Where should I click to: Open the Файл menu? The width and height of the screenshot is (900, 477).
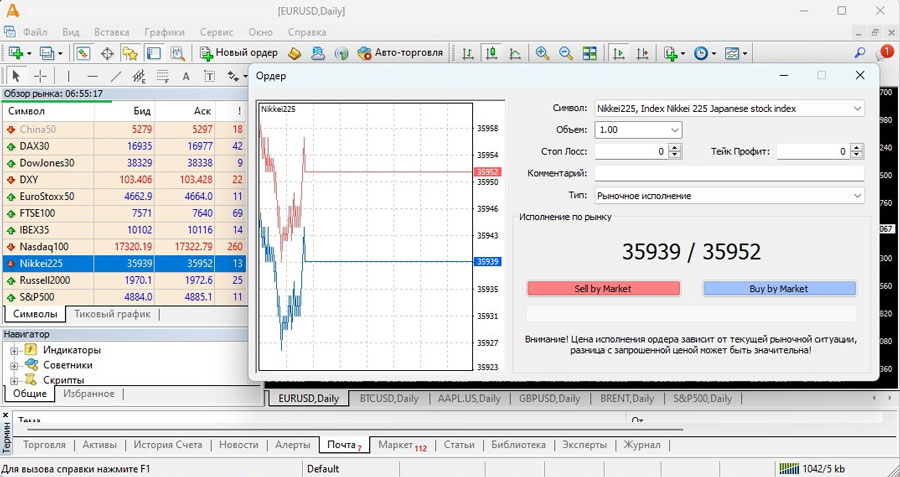(35, 32)
